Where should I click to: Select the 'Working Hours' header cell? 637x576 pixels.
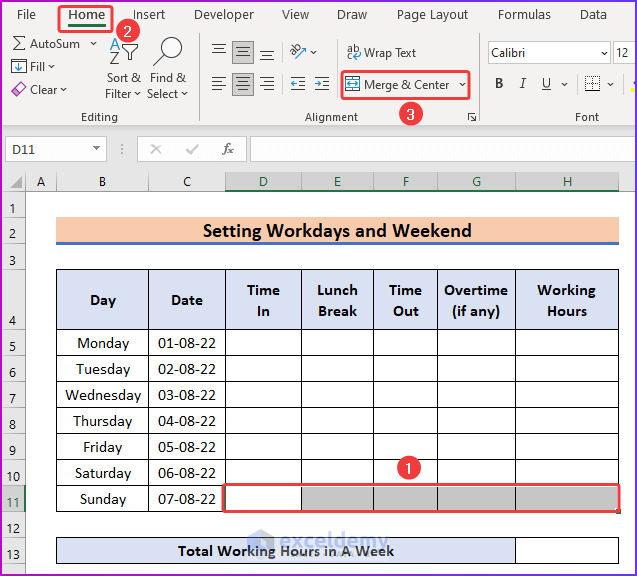coord(567,300)
